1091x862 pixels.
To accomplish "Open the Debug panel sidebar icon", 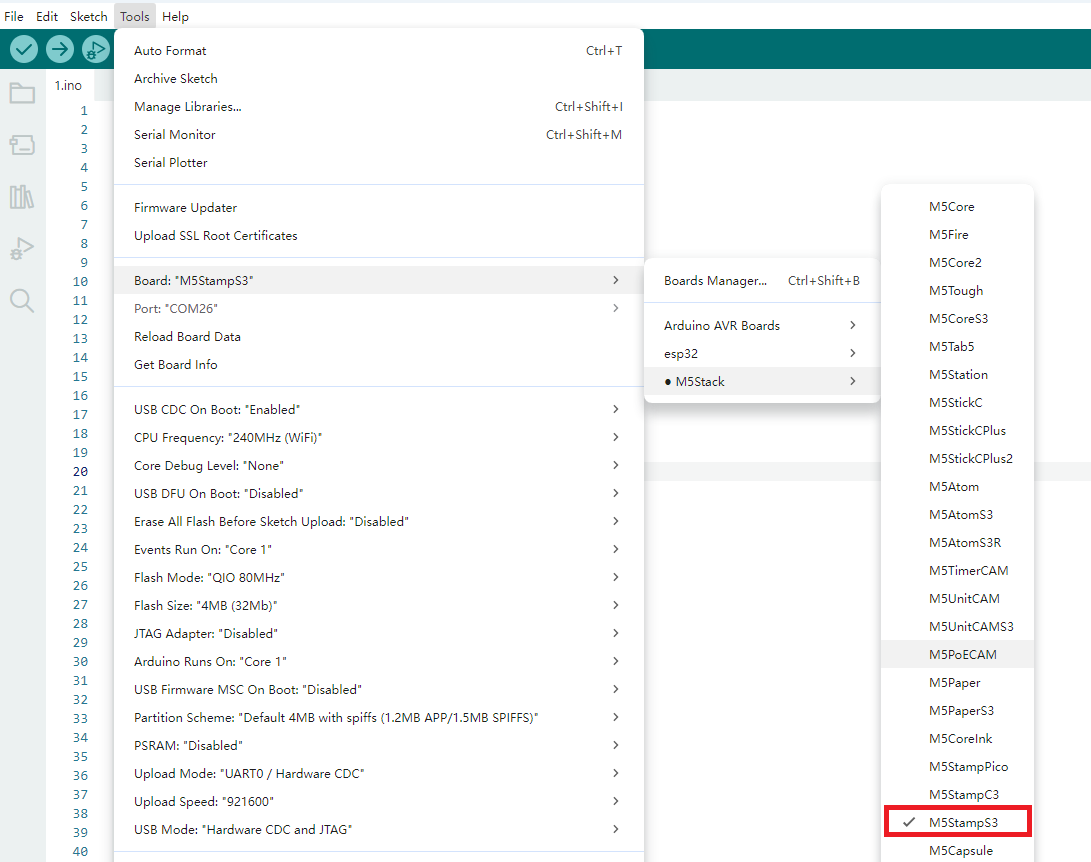I will (x=22, y=249).
